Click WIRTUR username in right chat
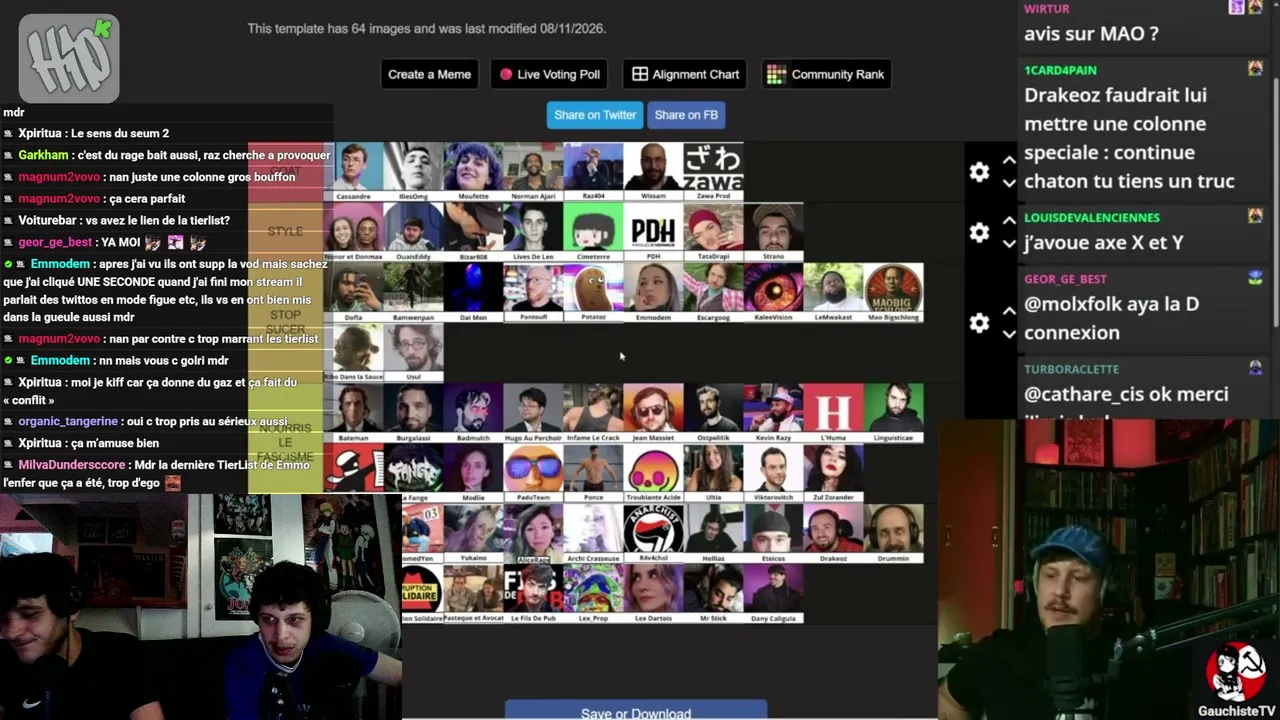This screenshot has width=1280, height=720. (1047, 8)
